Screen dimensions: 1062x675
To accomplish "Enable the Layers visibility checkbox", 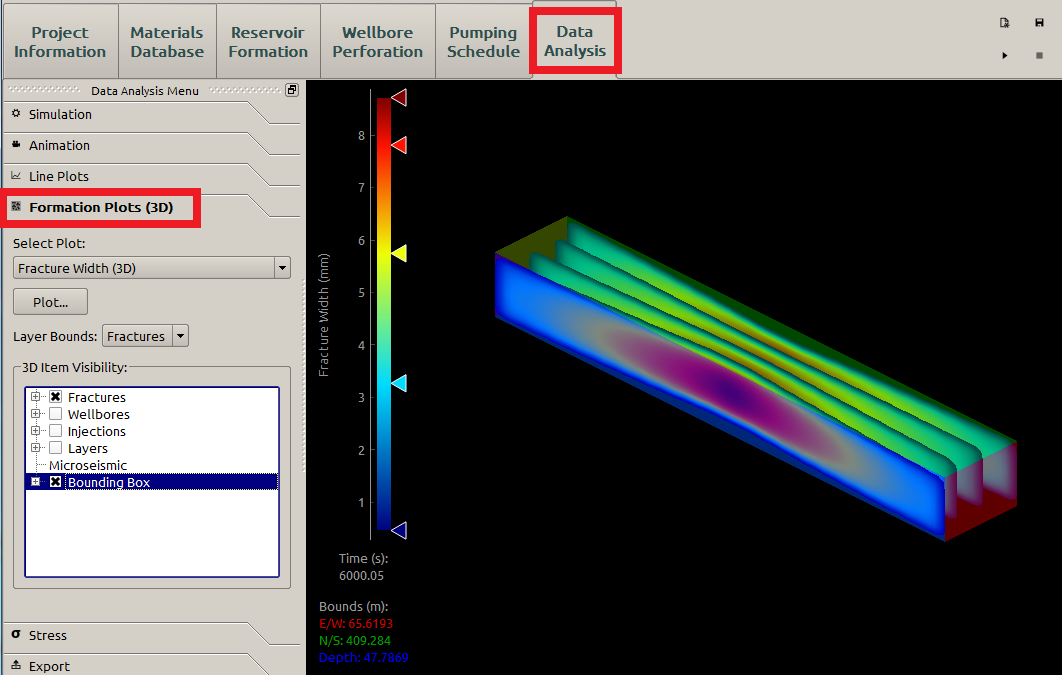I will pos(56,448).
